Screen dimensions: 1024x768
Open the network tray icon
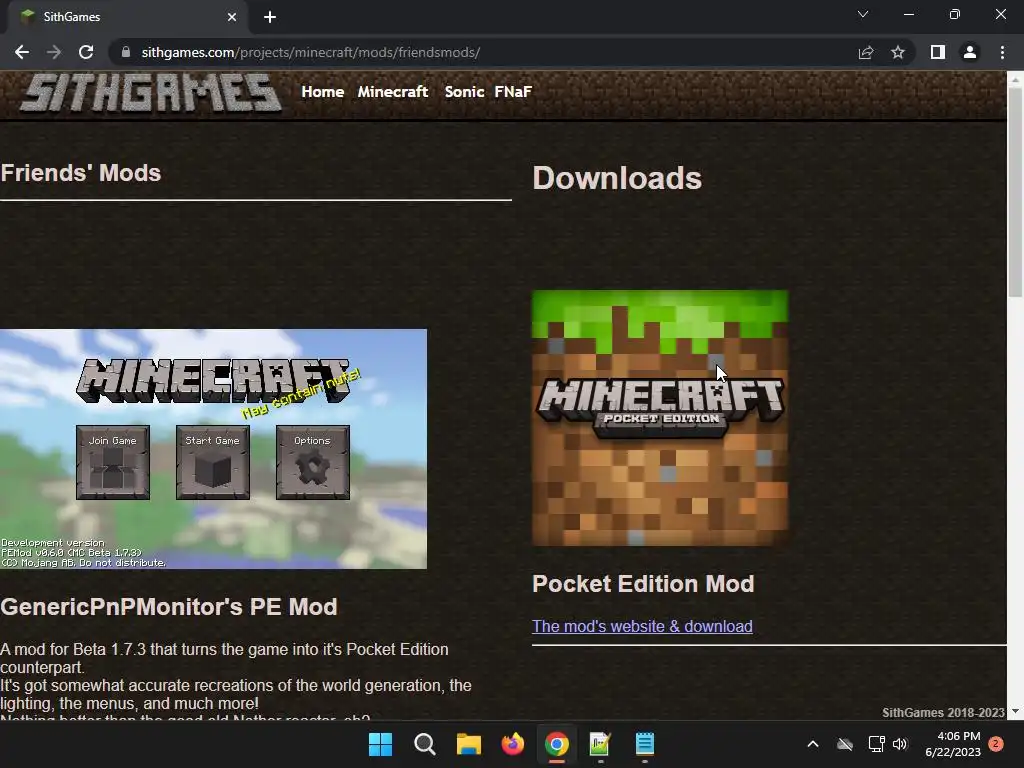876,744
